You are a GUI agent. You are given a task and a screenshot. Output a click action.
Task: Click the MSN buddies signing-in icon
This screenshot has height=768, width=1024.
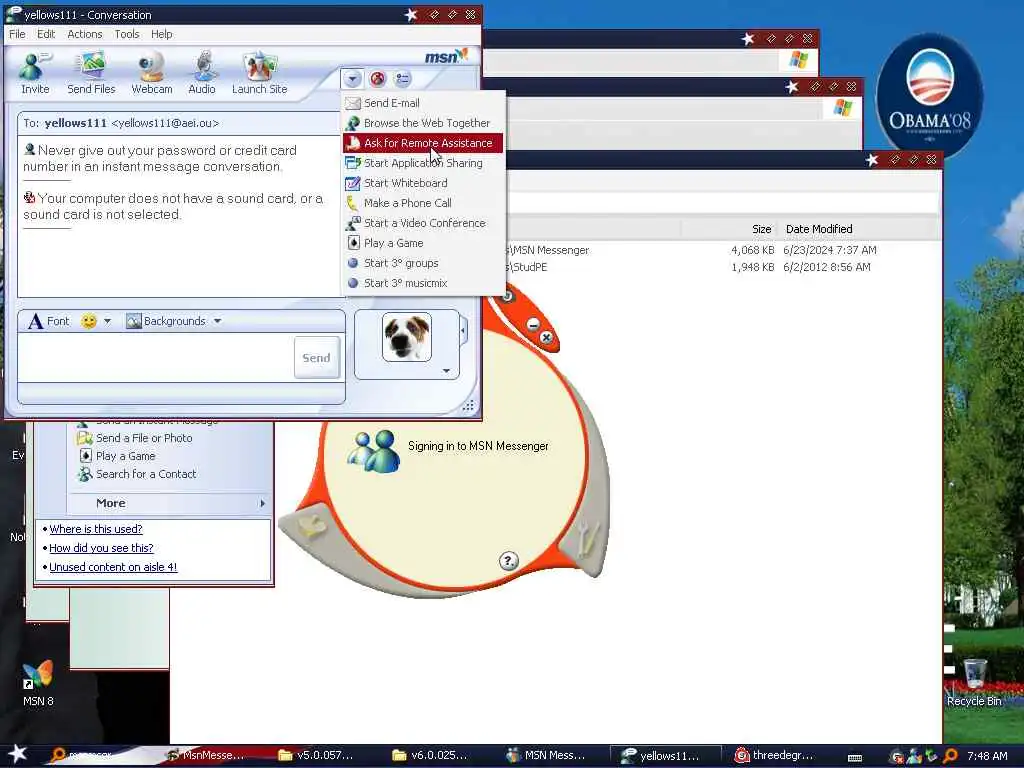tap(374, 451)
